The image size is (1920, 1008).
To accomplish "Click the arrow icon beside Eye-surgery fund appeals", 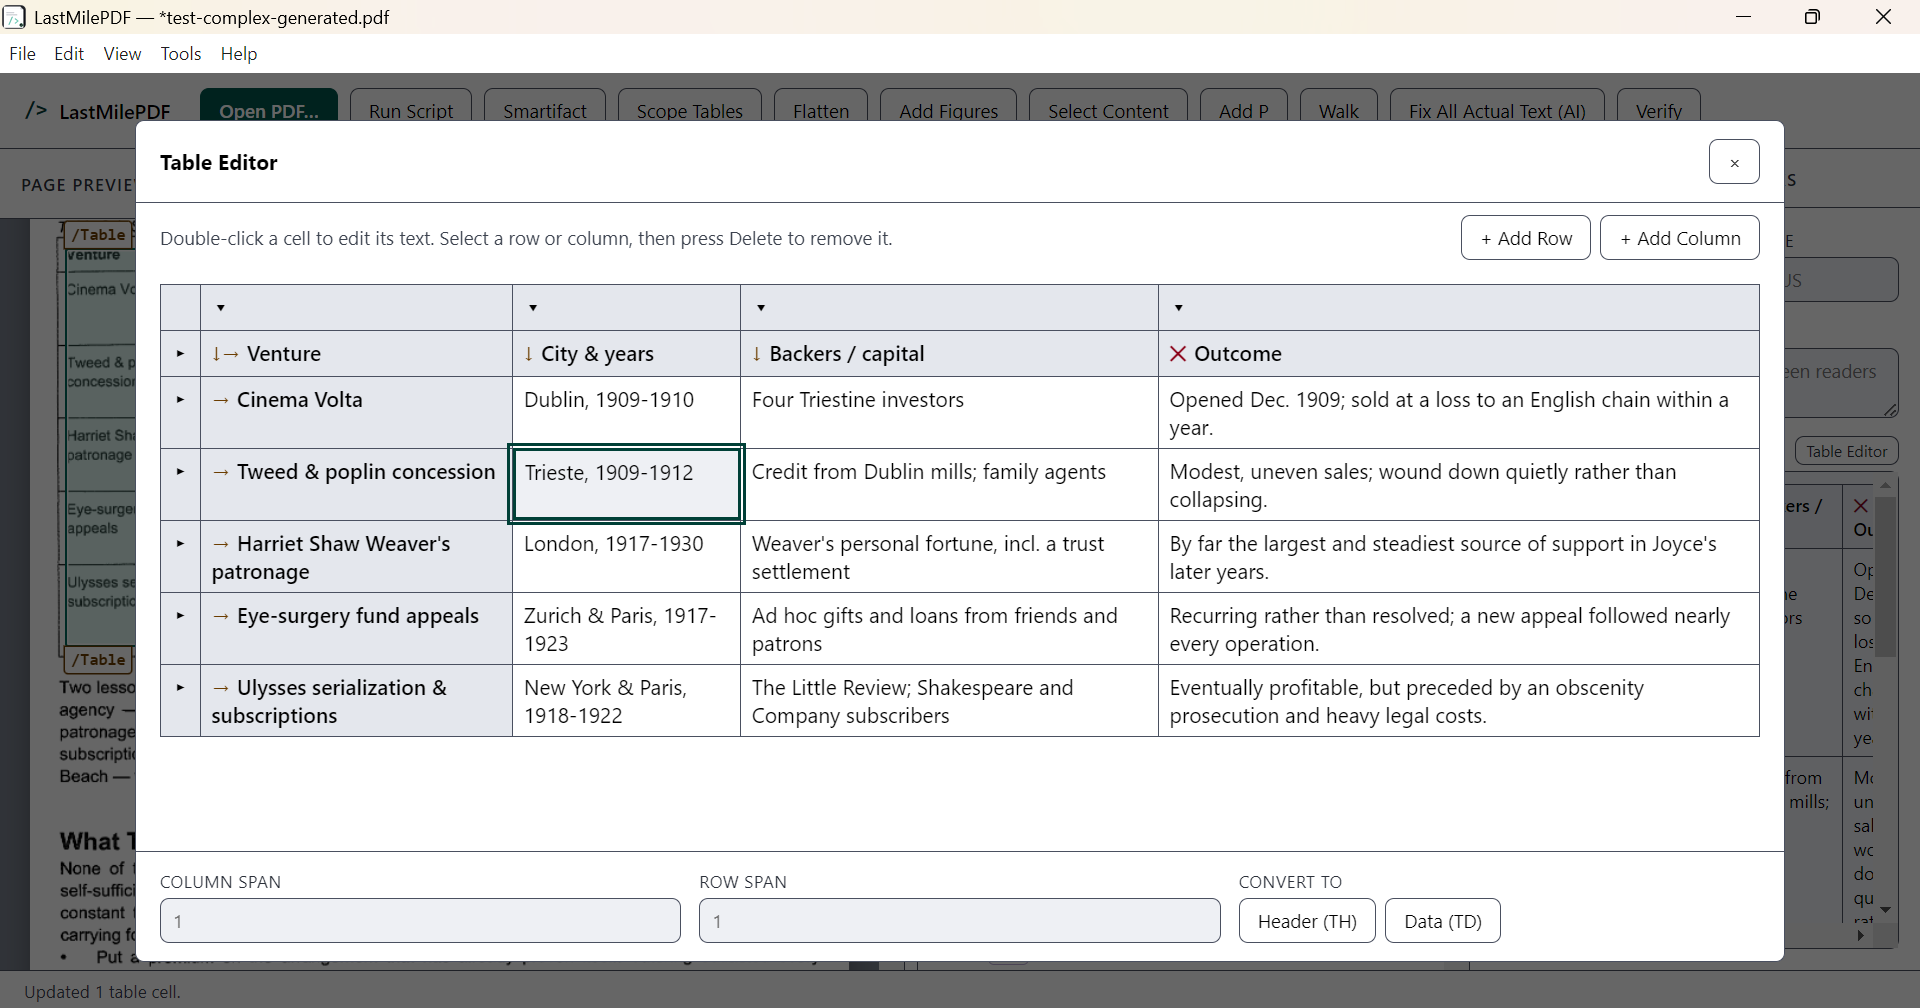I will click(221, 616).
